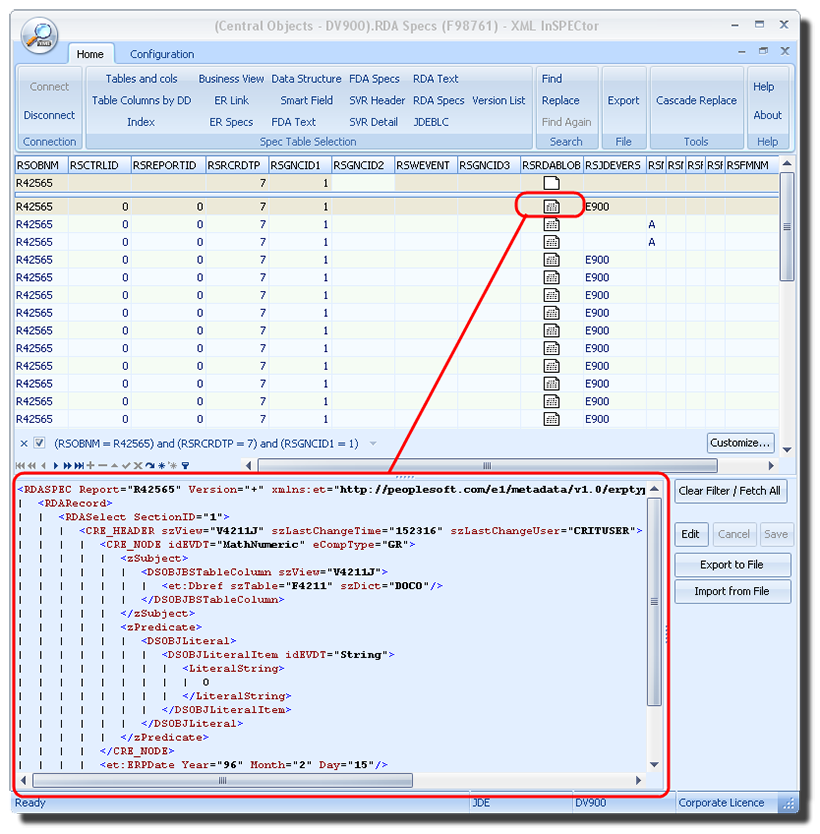Click the XML pane horizontal scrollbar thumb

click(x=222, y=780)
